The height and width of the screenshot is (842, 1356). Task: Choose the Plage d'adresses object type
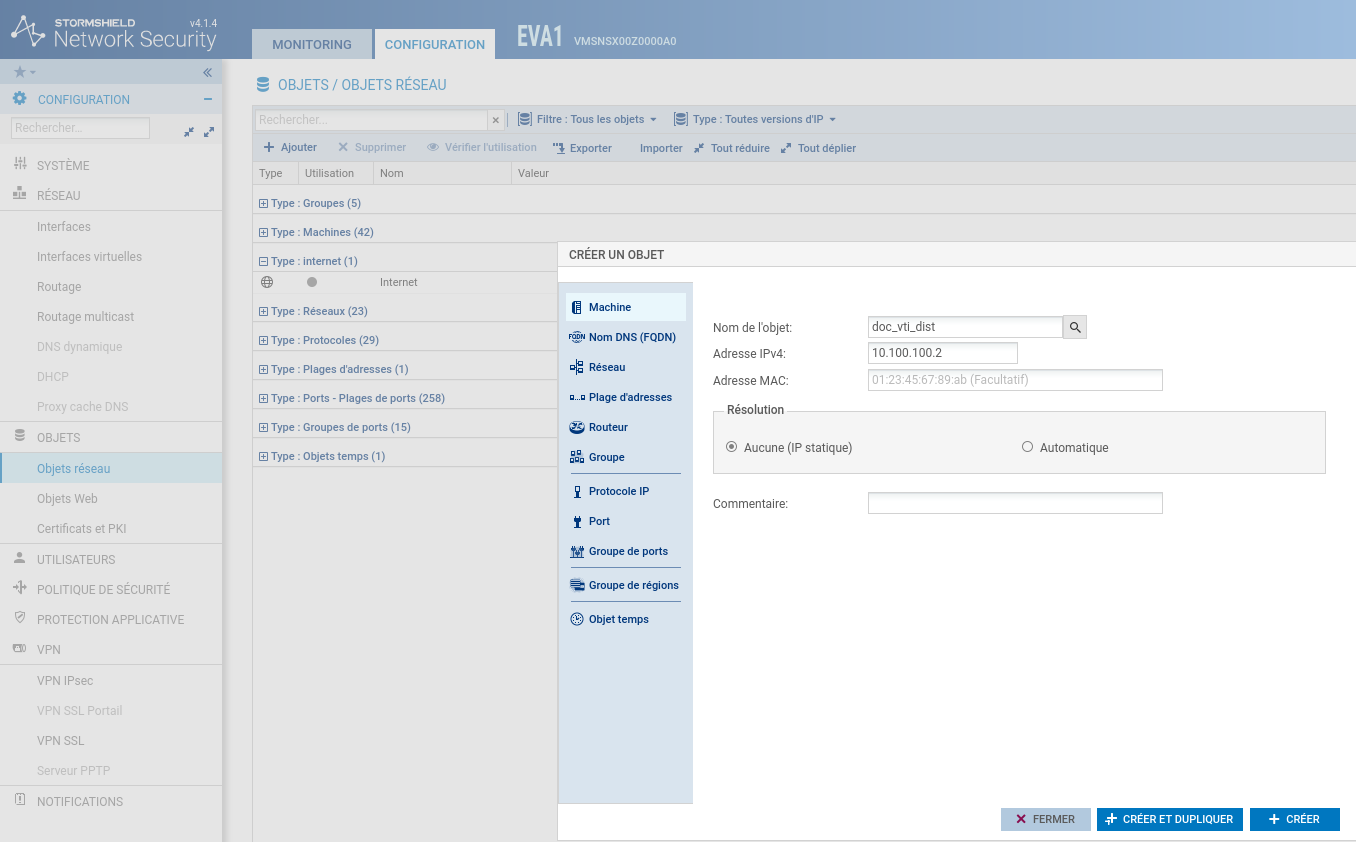pyautogui.click(x=629, y=397)
